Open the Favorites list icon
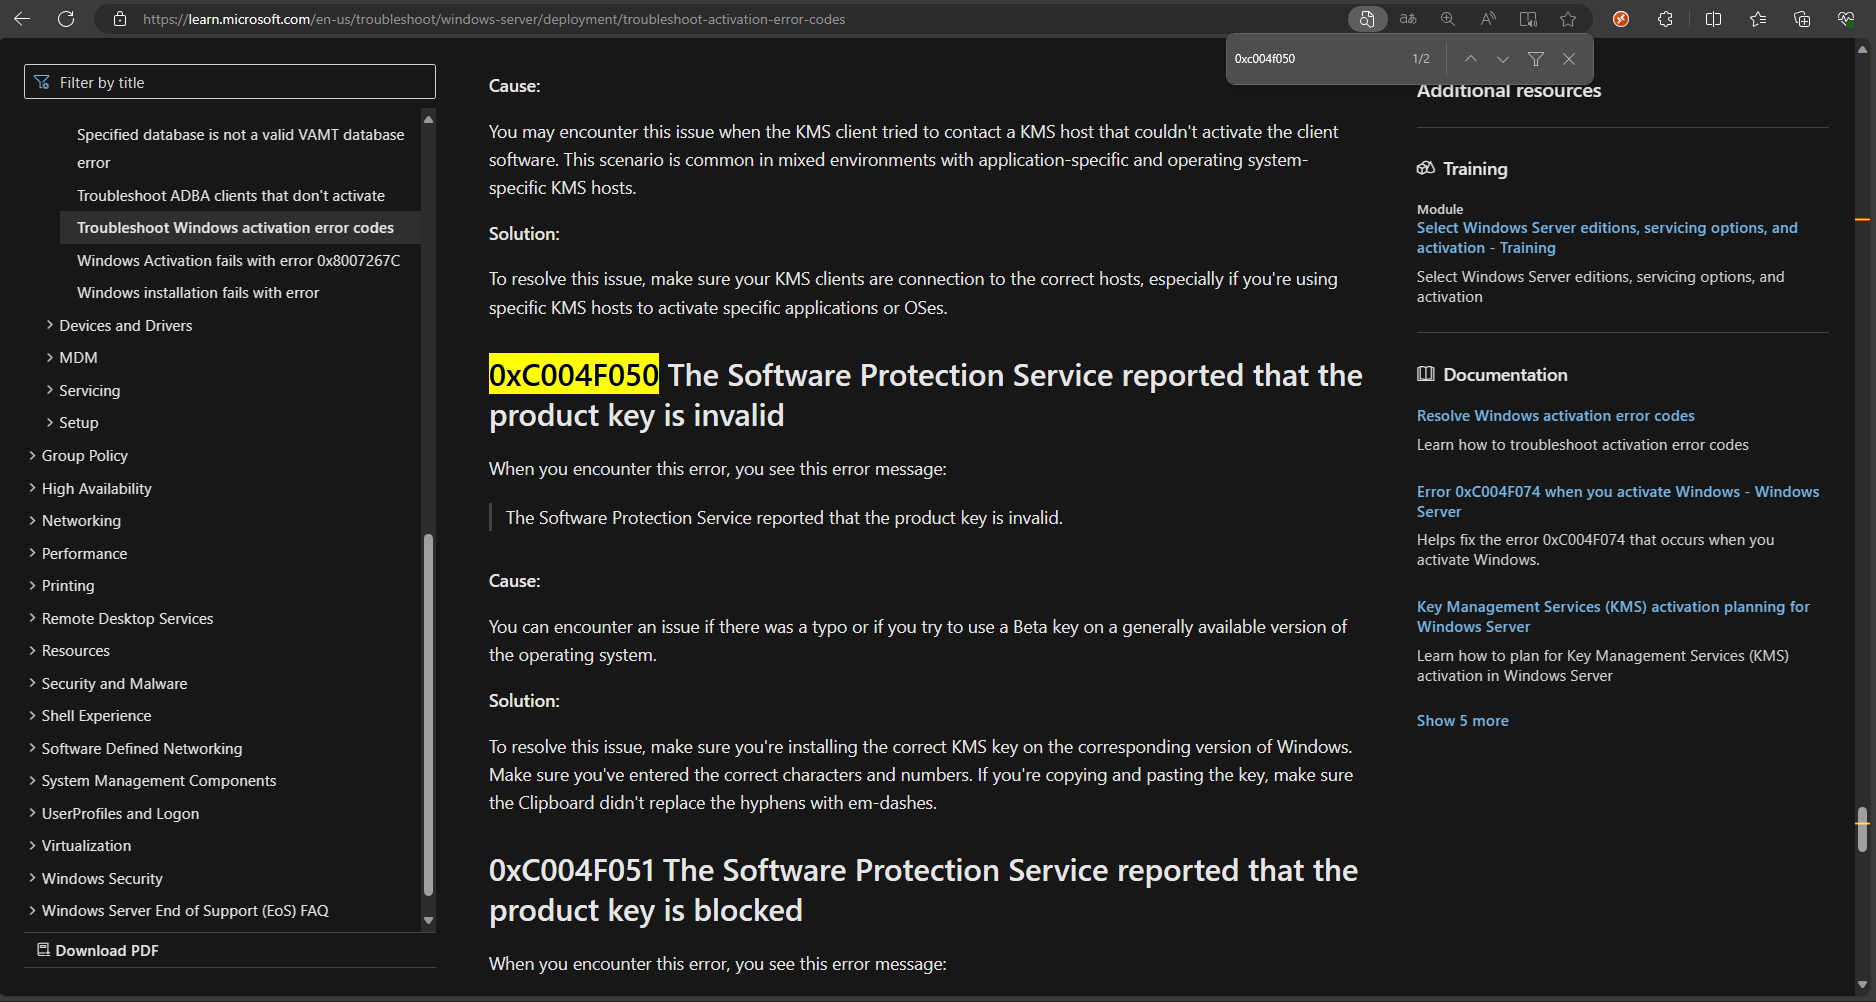The height and width of the screenshot is (1002, 1876). click(x=1758, y=19)
